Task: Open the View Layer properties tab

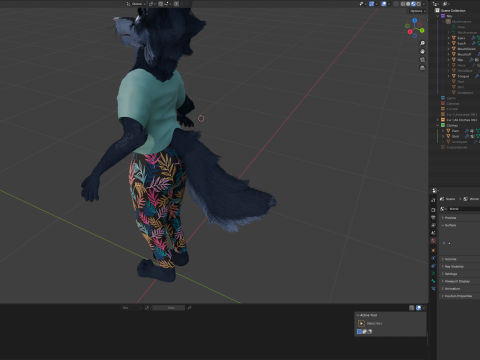Action: (x=433, y=225)
